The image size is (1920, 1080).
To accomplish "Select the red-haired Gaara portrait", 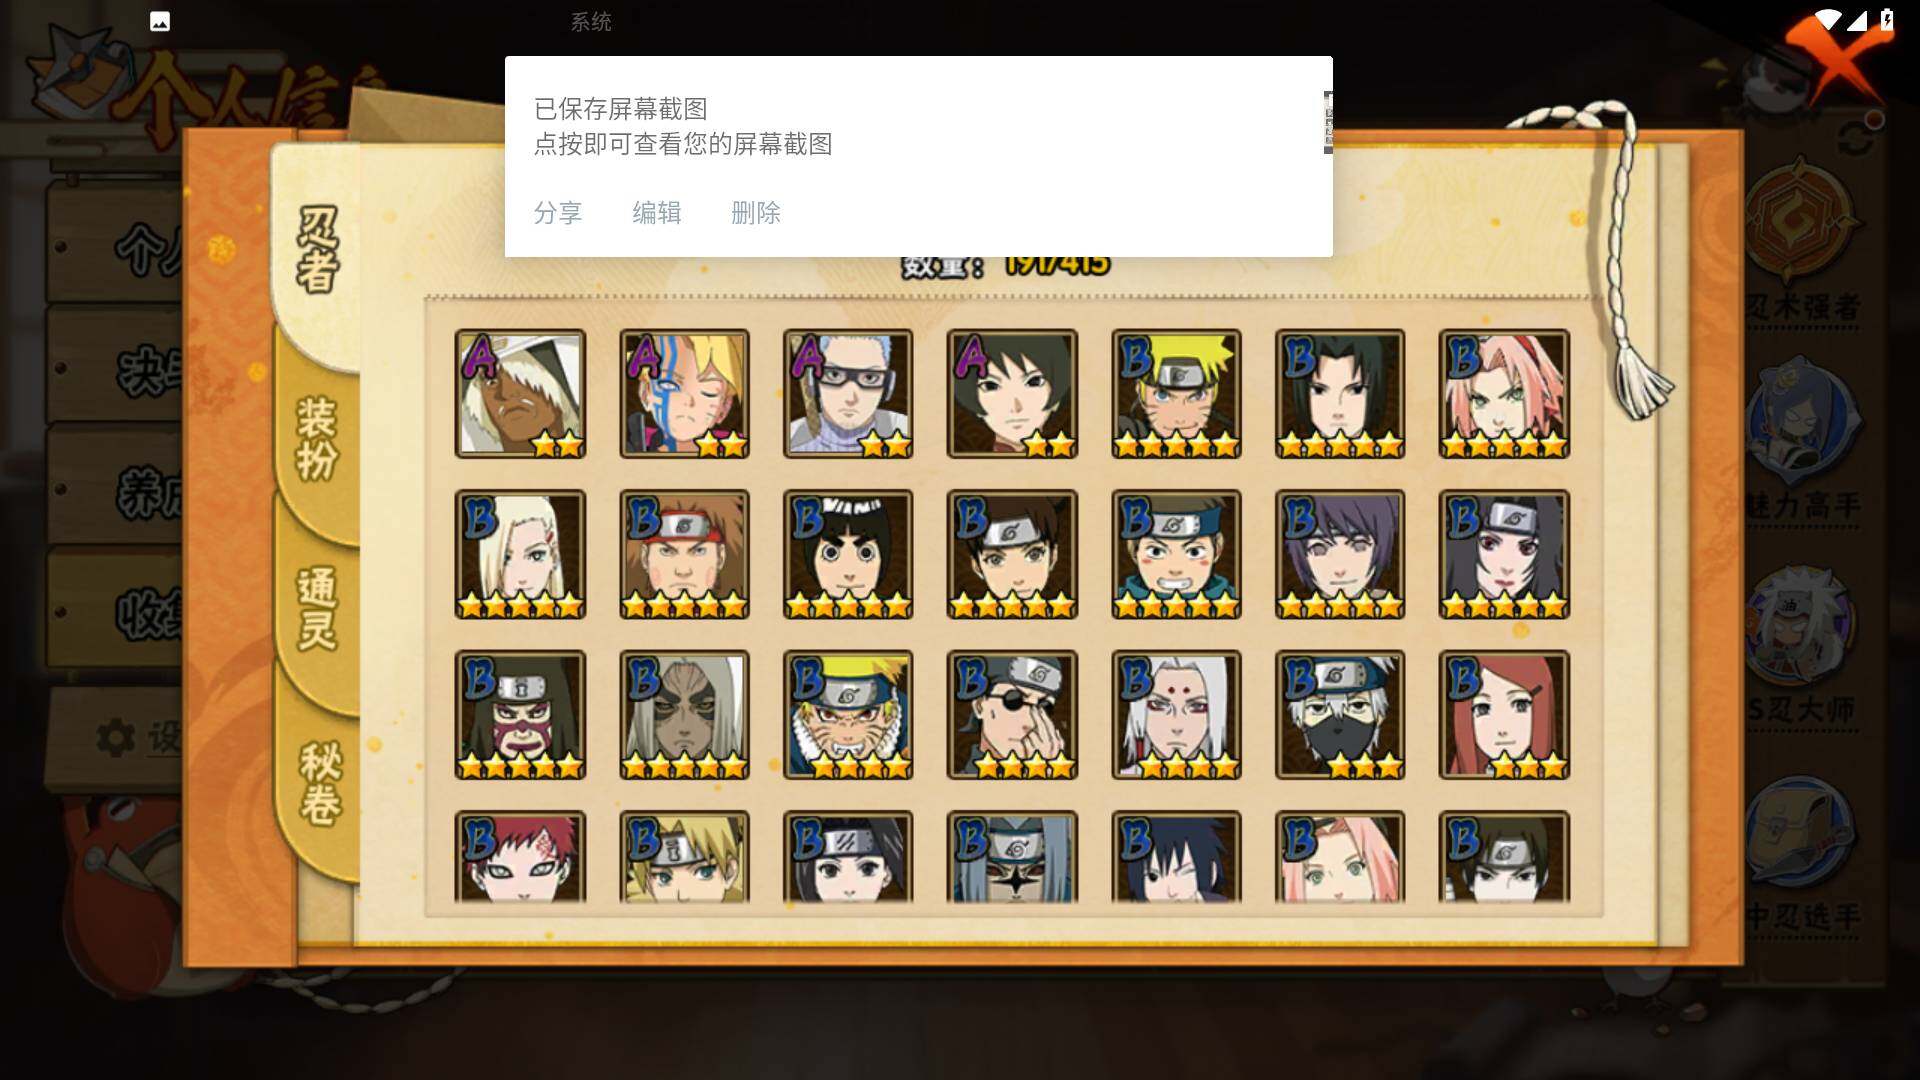I will tap(520, 857).
